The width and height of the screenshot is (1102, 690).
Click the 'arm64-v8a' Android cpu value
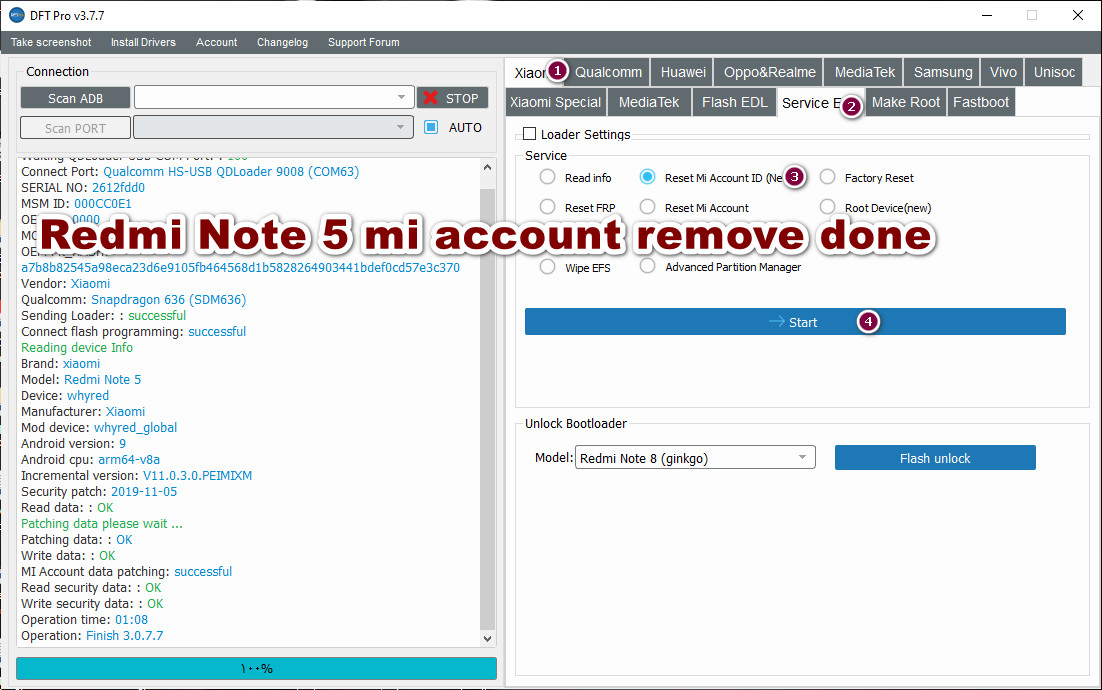click(x=129, y=460)
